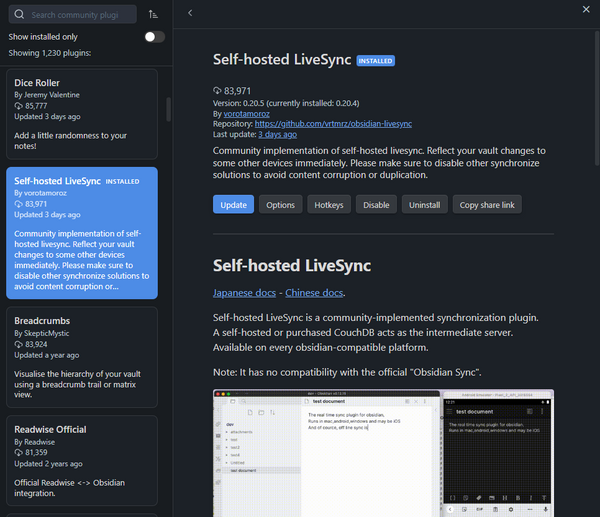Click the download count icon beside 83,971 in details
600x517 pixels.
[x=217, y=91]
